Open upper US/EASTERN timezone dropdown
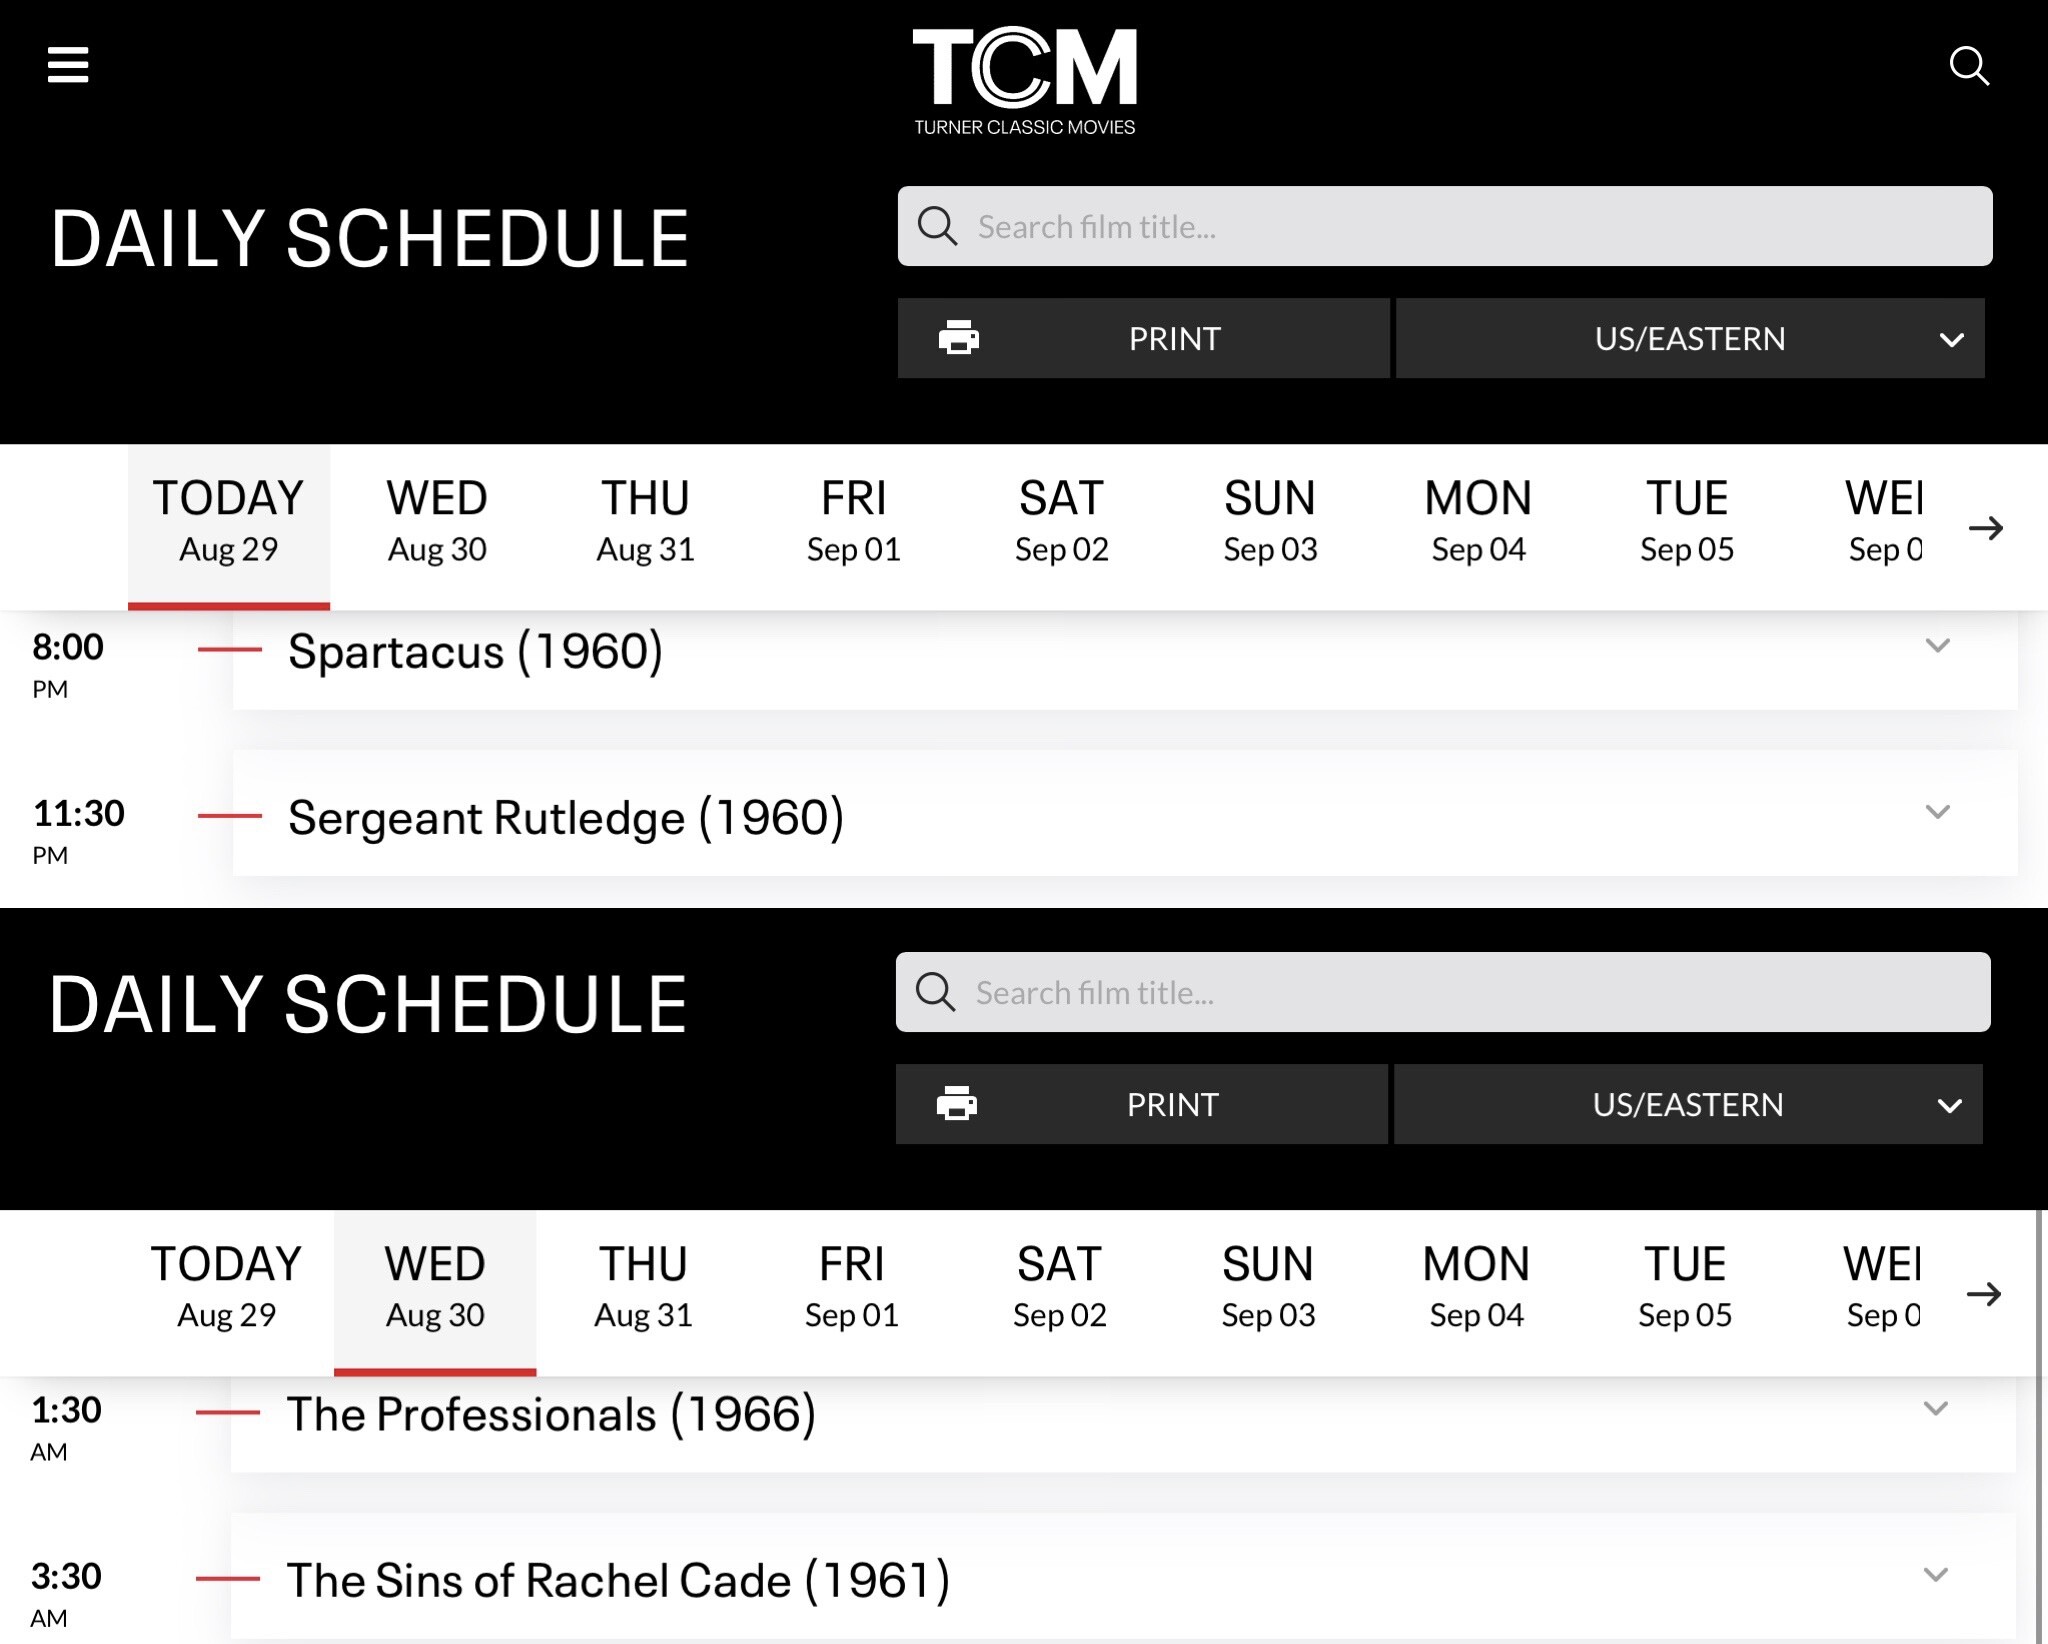The width and height of the screenshot is (2048, 1644). [x=1689, y=338]
